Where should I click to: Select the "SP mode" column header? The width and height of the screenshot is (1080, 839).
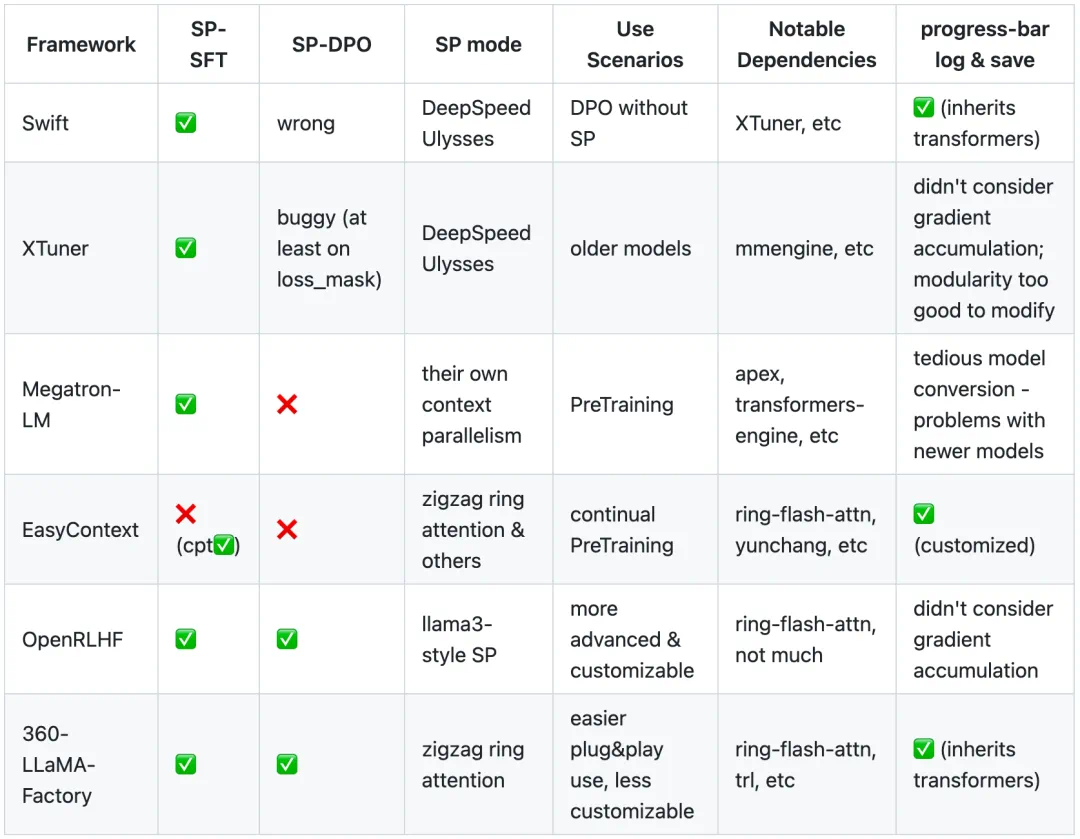(x=478, y=44)
